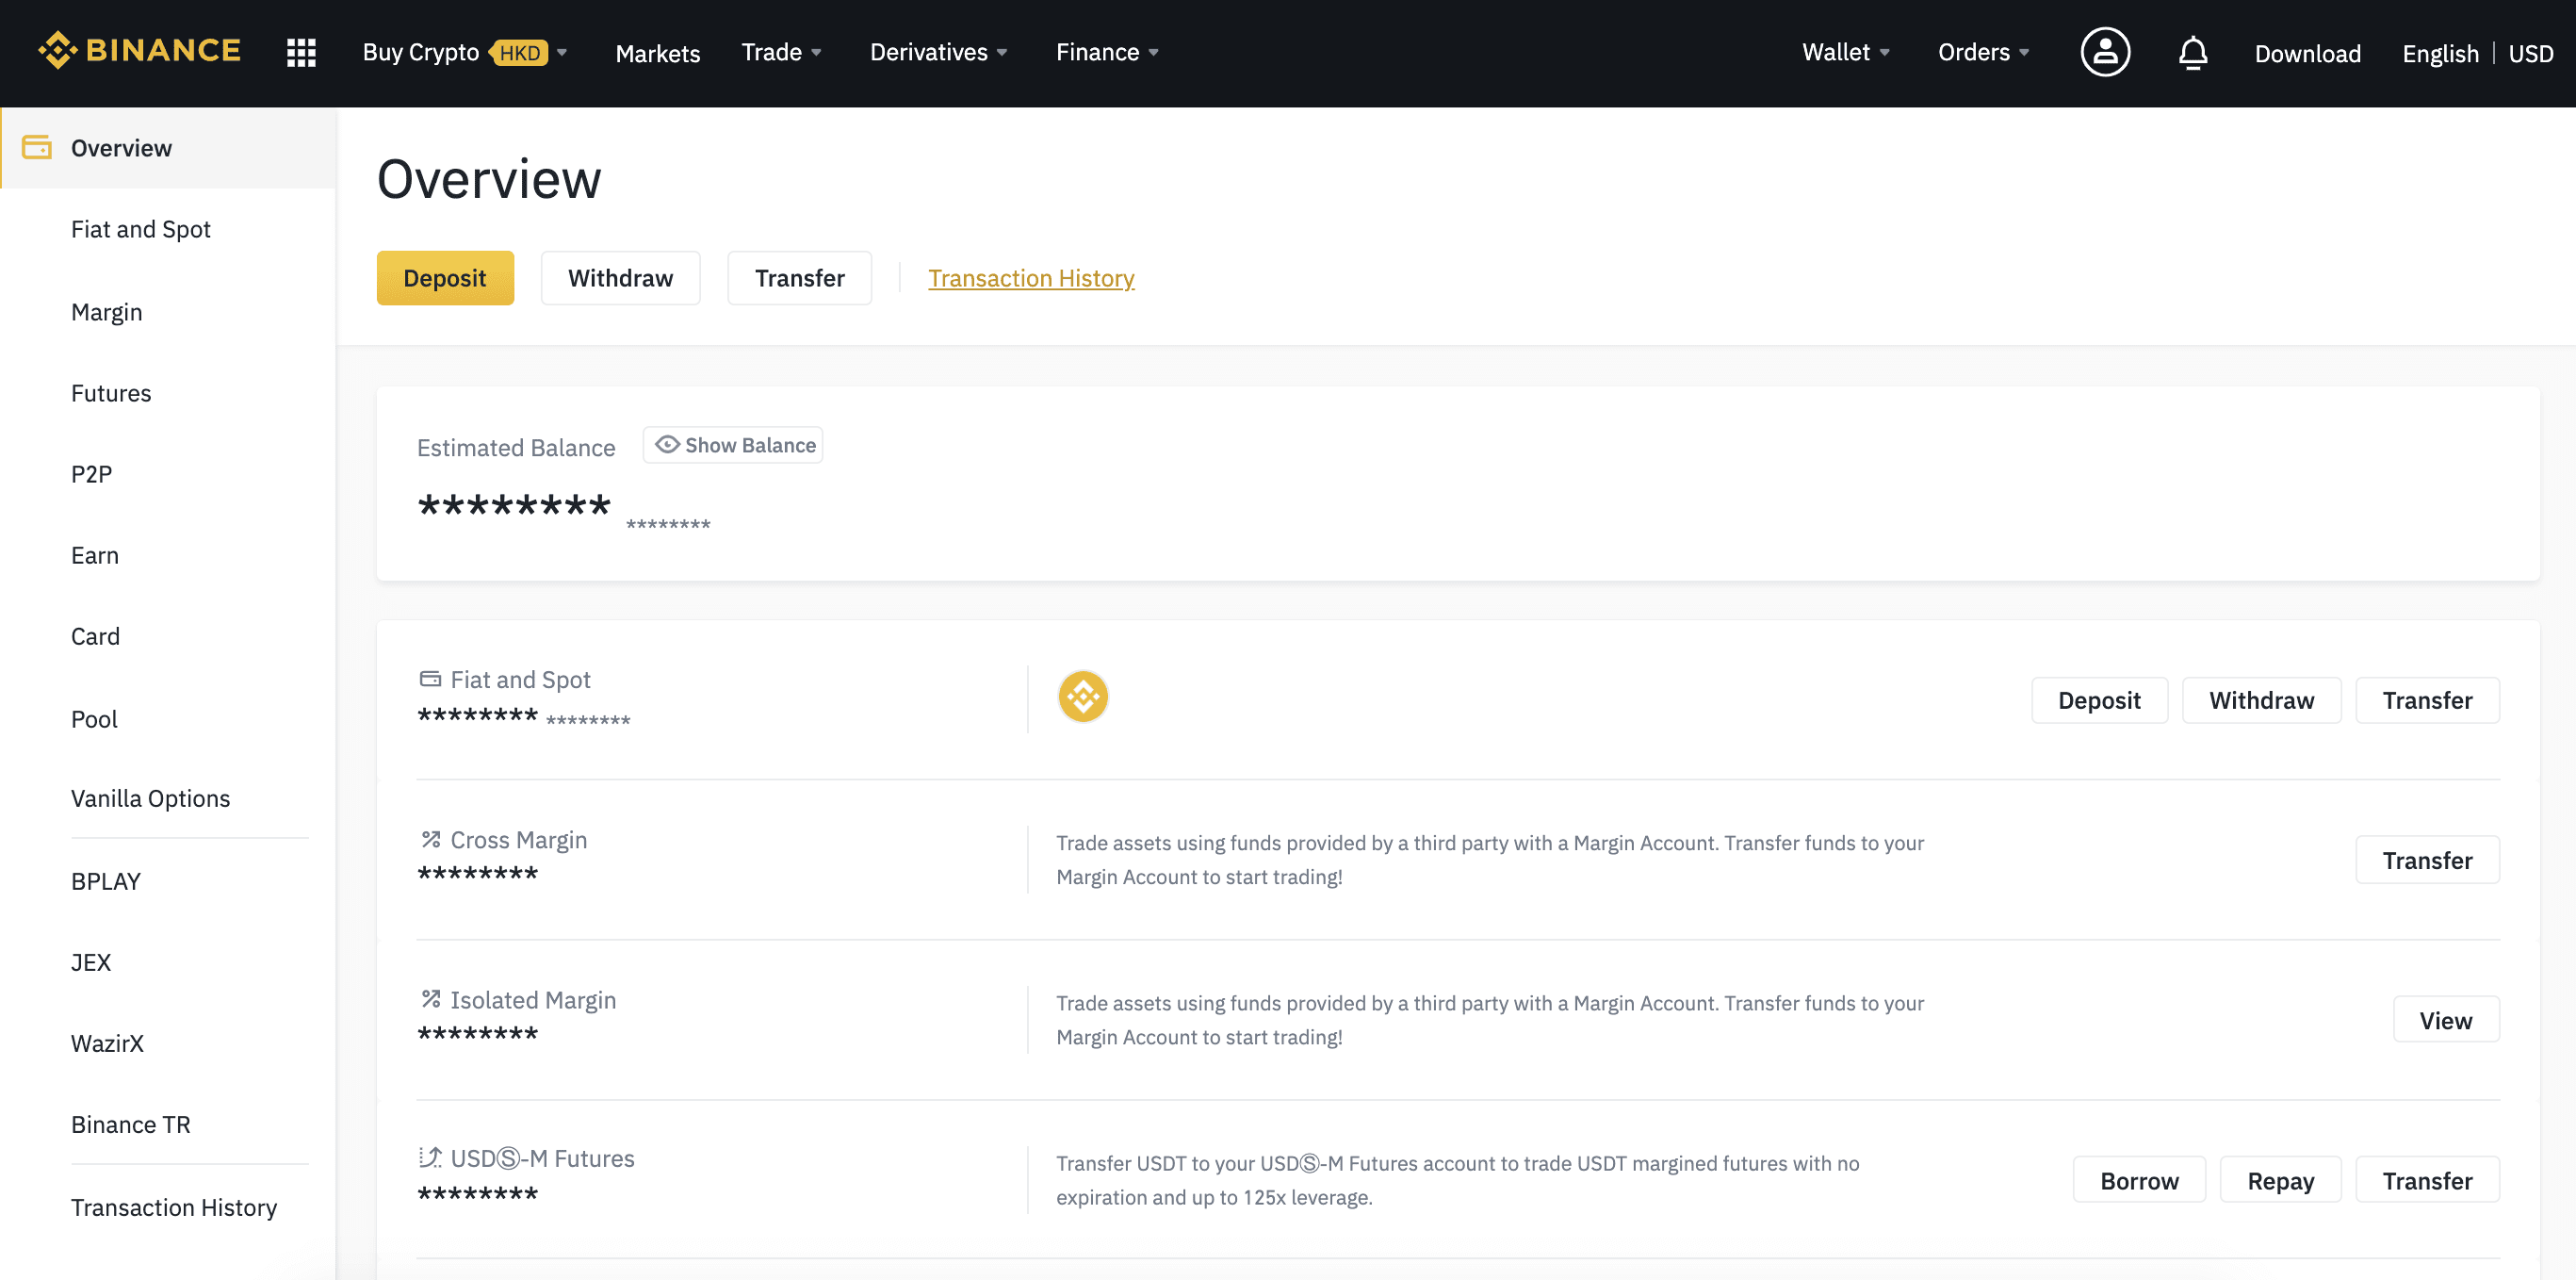The width and height of the screenshot is (2576, 1280).
Task: Click Transfer in USDⓈ-M Futures row
Action: [x=2427, y=1180]
